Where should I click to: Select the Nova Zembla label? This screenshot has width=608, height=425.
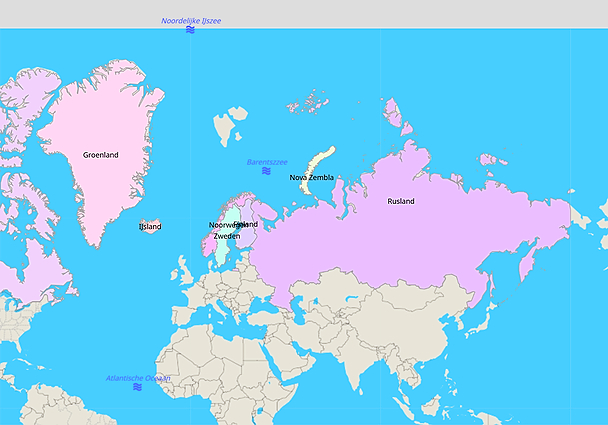[x=311, y=178]
